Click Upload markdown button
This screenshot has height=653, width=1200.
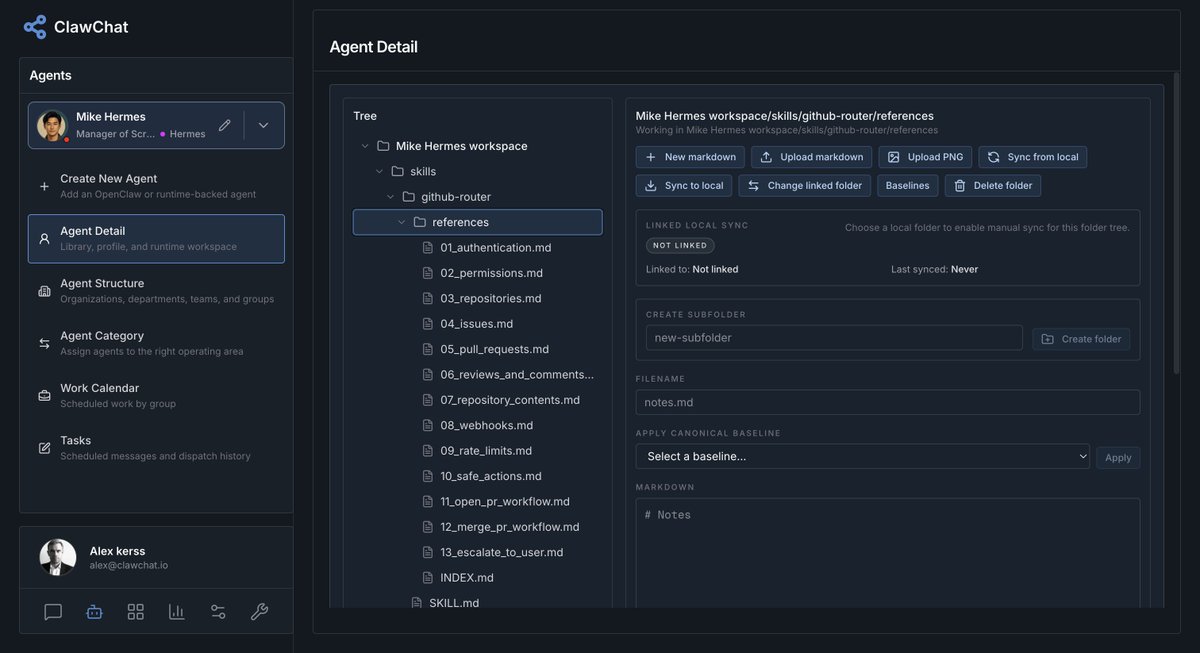812,157
